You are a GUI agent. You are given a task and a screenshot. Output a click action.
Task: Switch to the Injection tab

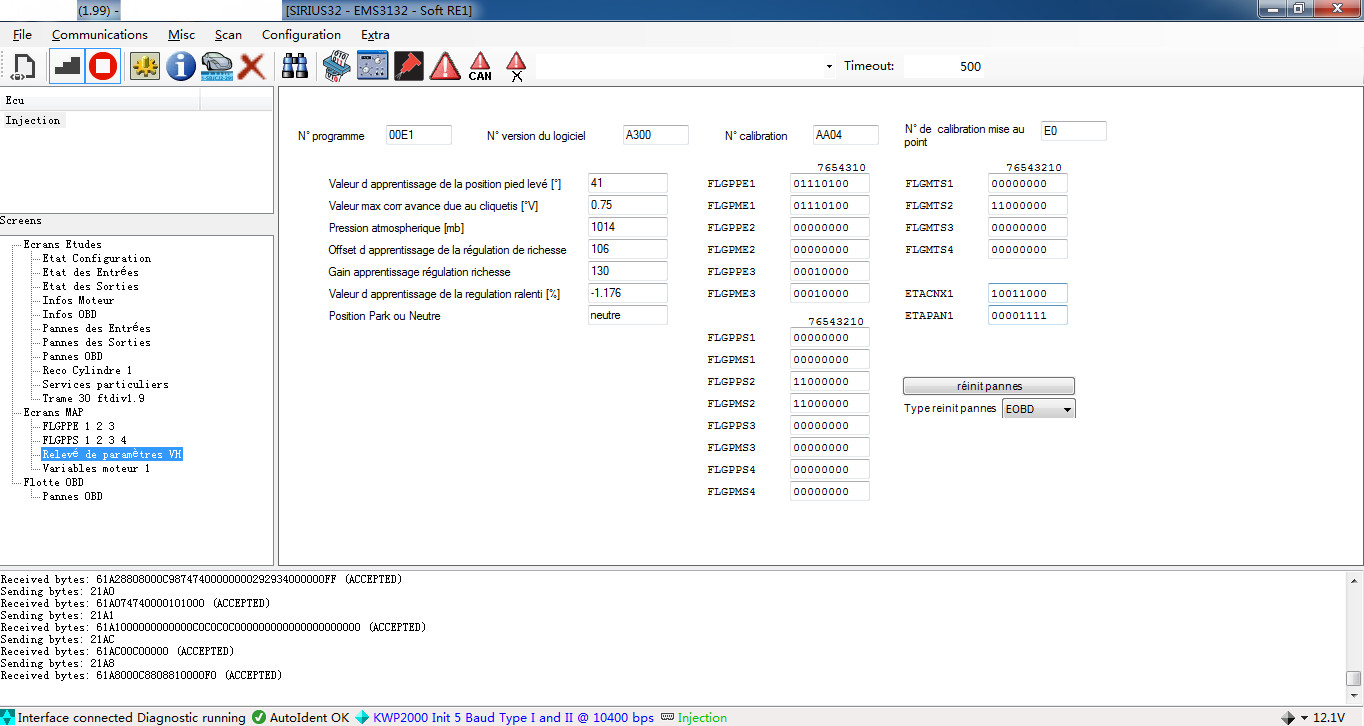(33, 120)
